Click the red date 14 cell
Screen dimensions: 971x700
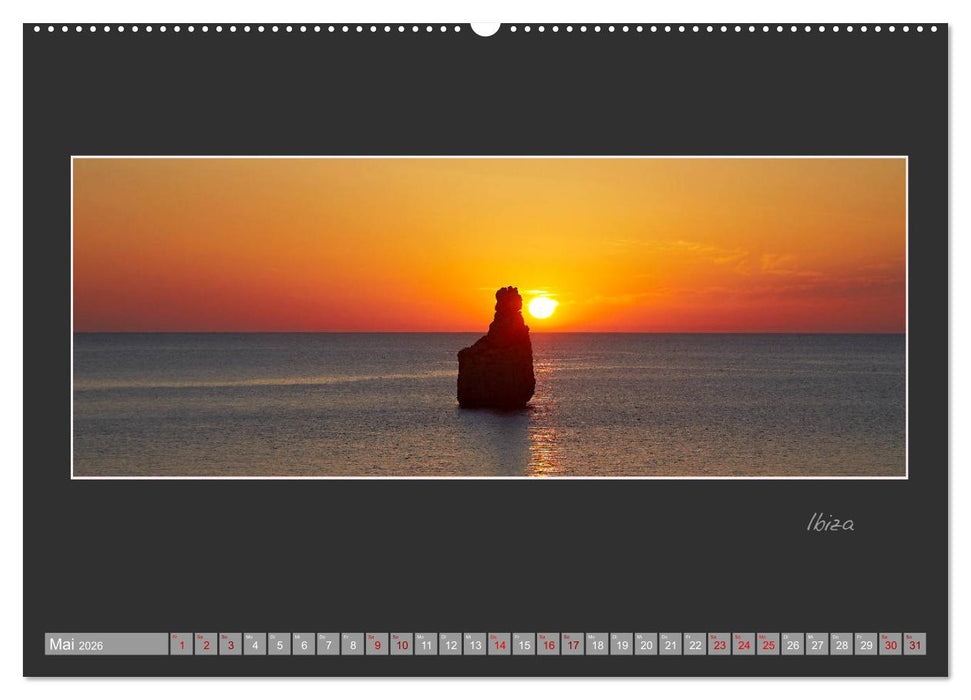pos(502,647)
